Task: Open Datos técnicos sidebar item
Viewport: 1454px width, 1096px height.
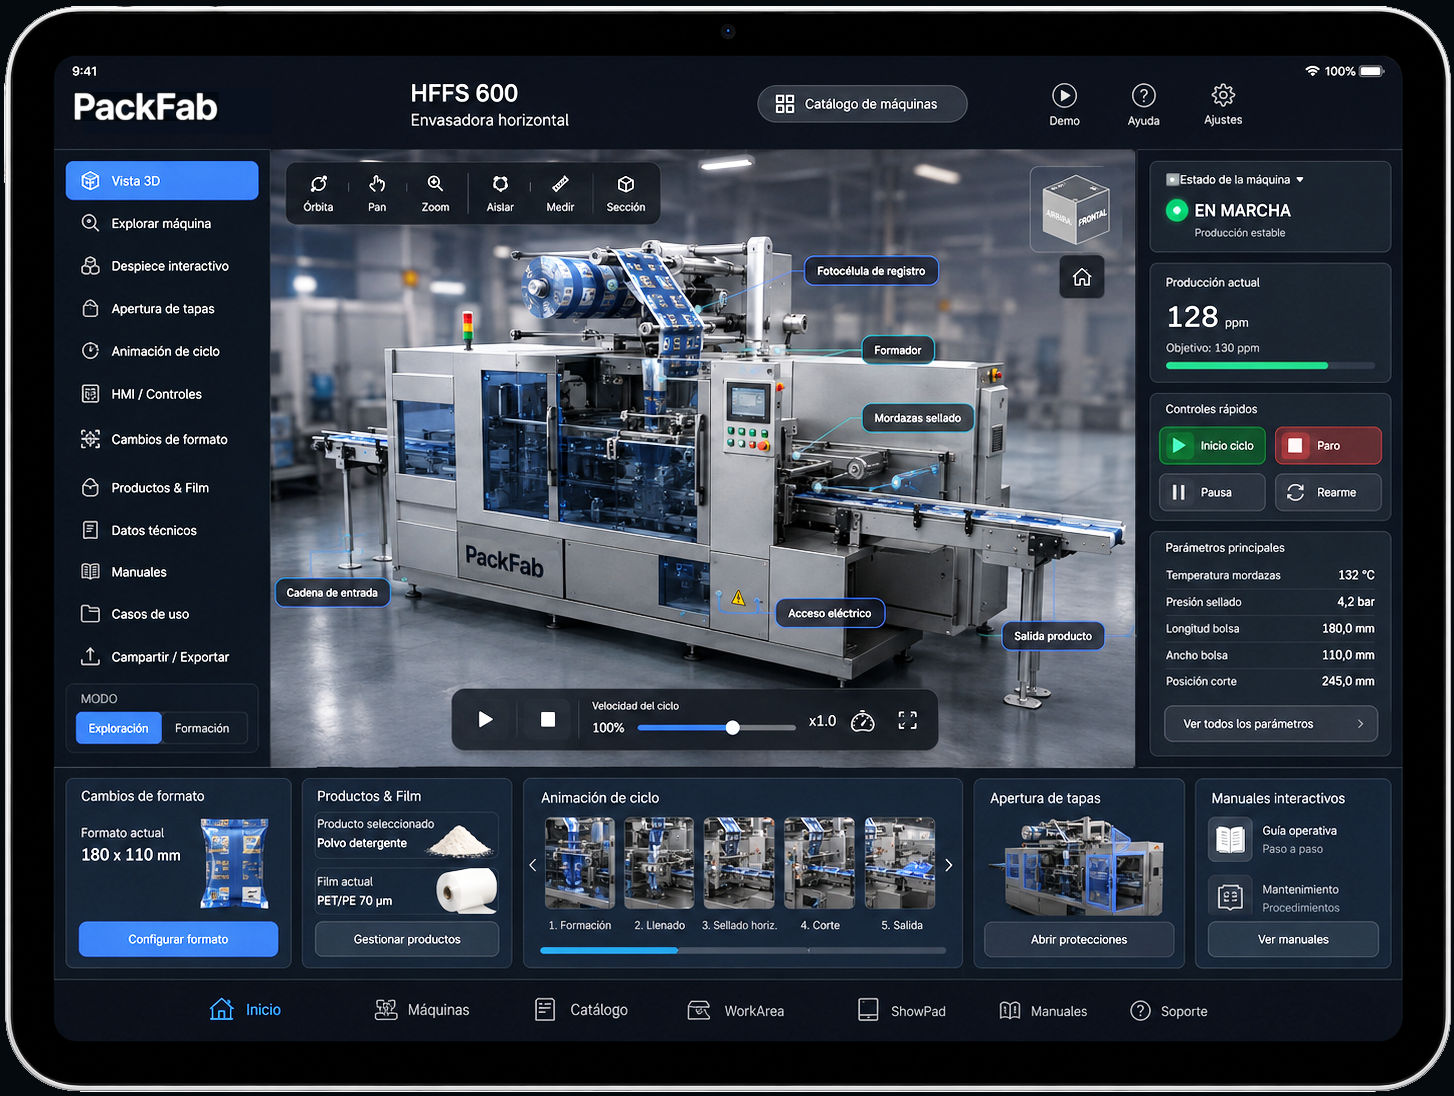Action: 162,530
